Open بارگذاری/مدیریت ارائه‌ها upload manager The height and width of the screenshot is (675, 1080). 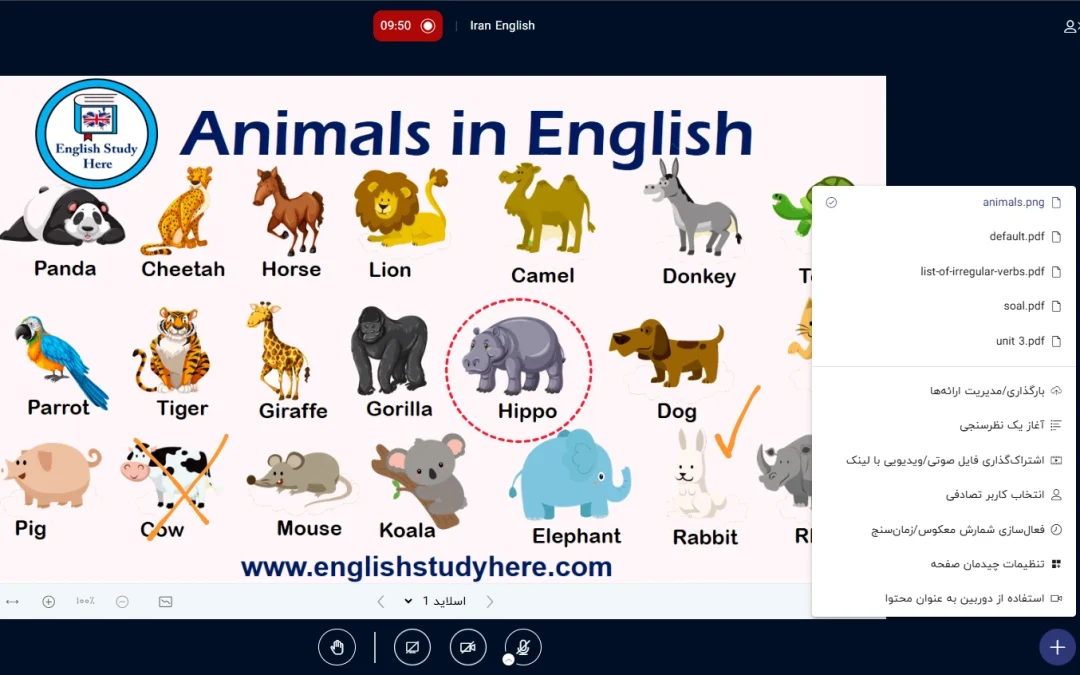[944, 391]
